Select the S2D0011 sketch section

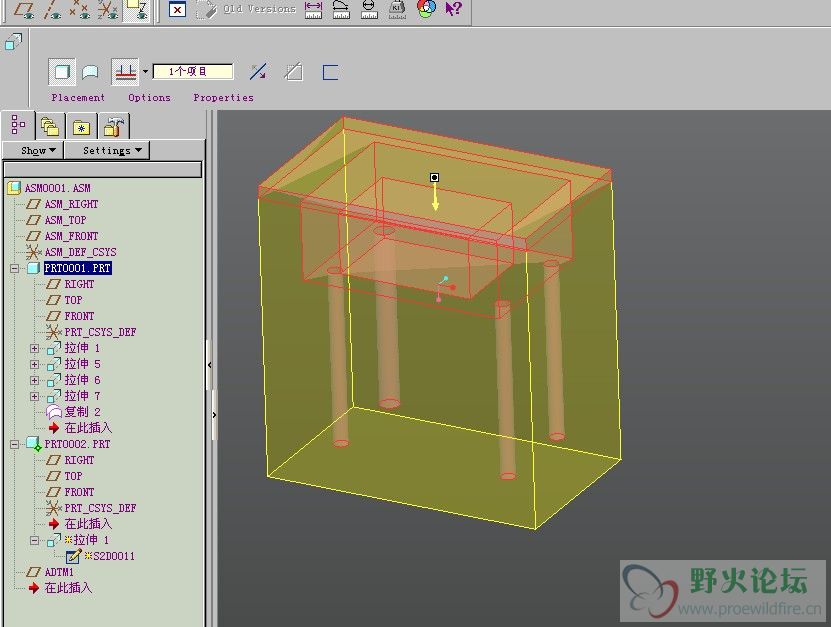coord(113,556)
